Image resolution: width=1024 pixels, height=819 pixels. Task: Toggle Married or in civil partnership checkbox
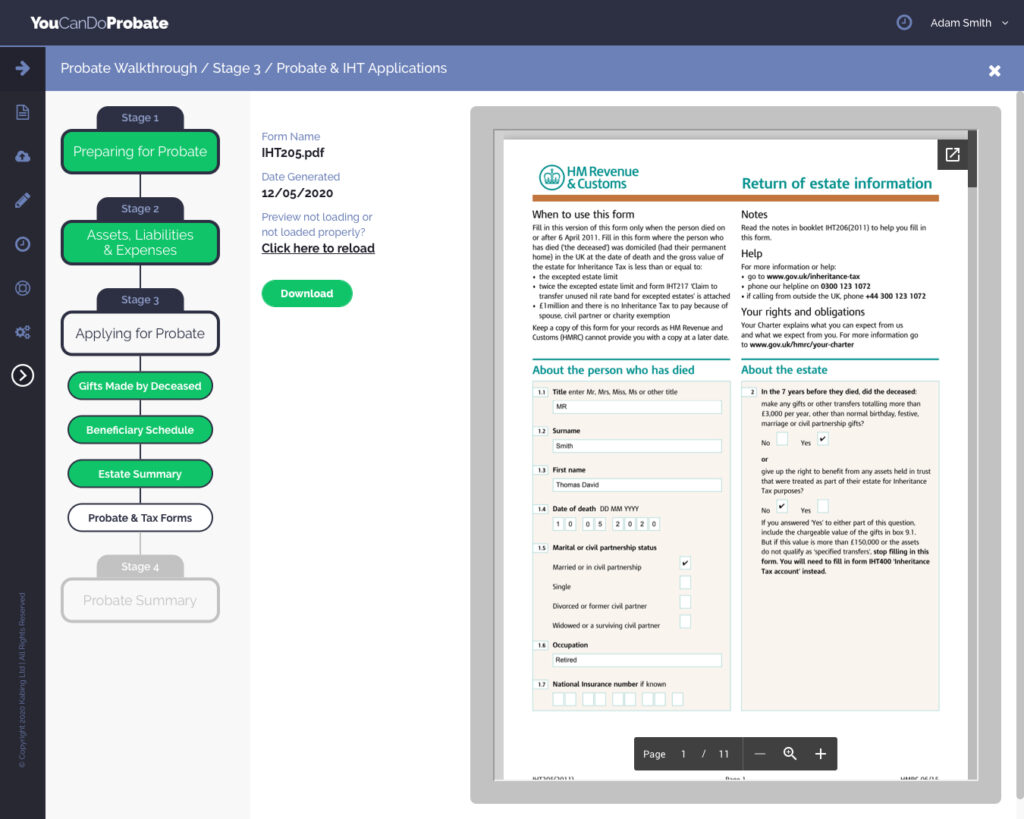pyautogui.click(x=685, y=564)
